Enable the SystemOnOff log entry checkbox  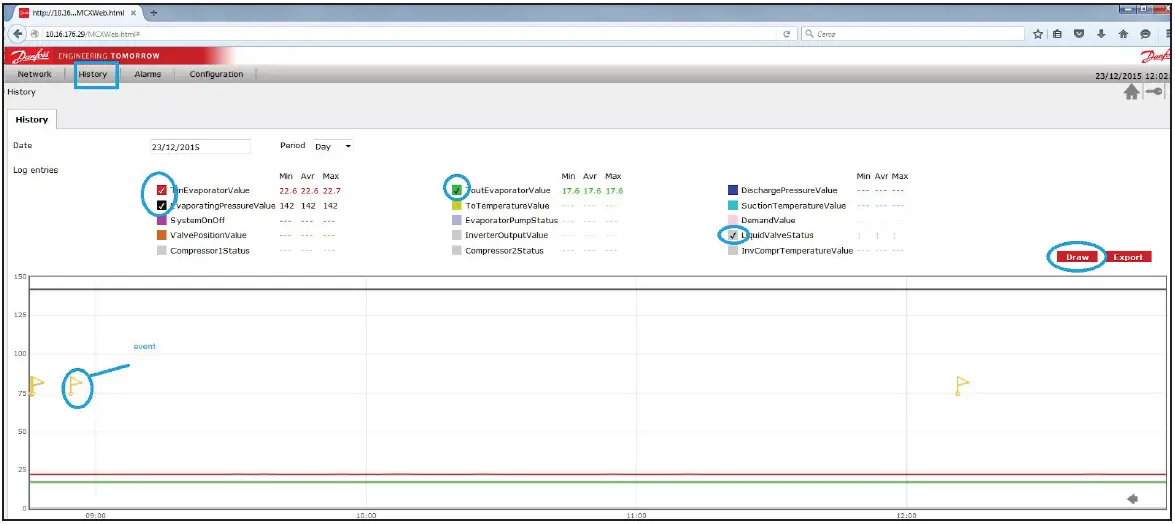[x=161, y=220]
